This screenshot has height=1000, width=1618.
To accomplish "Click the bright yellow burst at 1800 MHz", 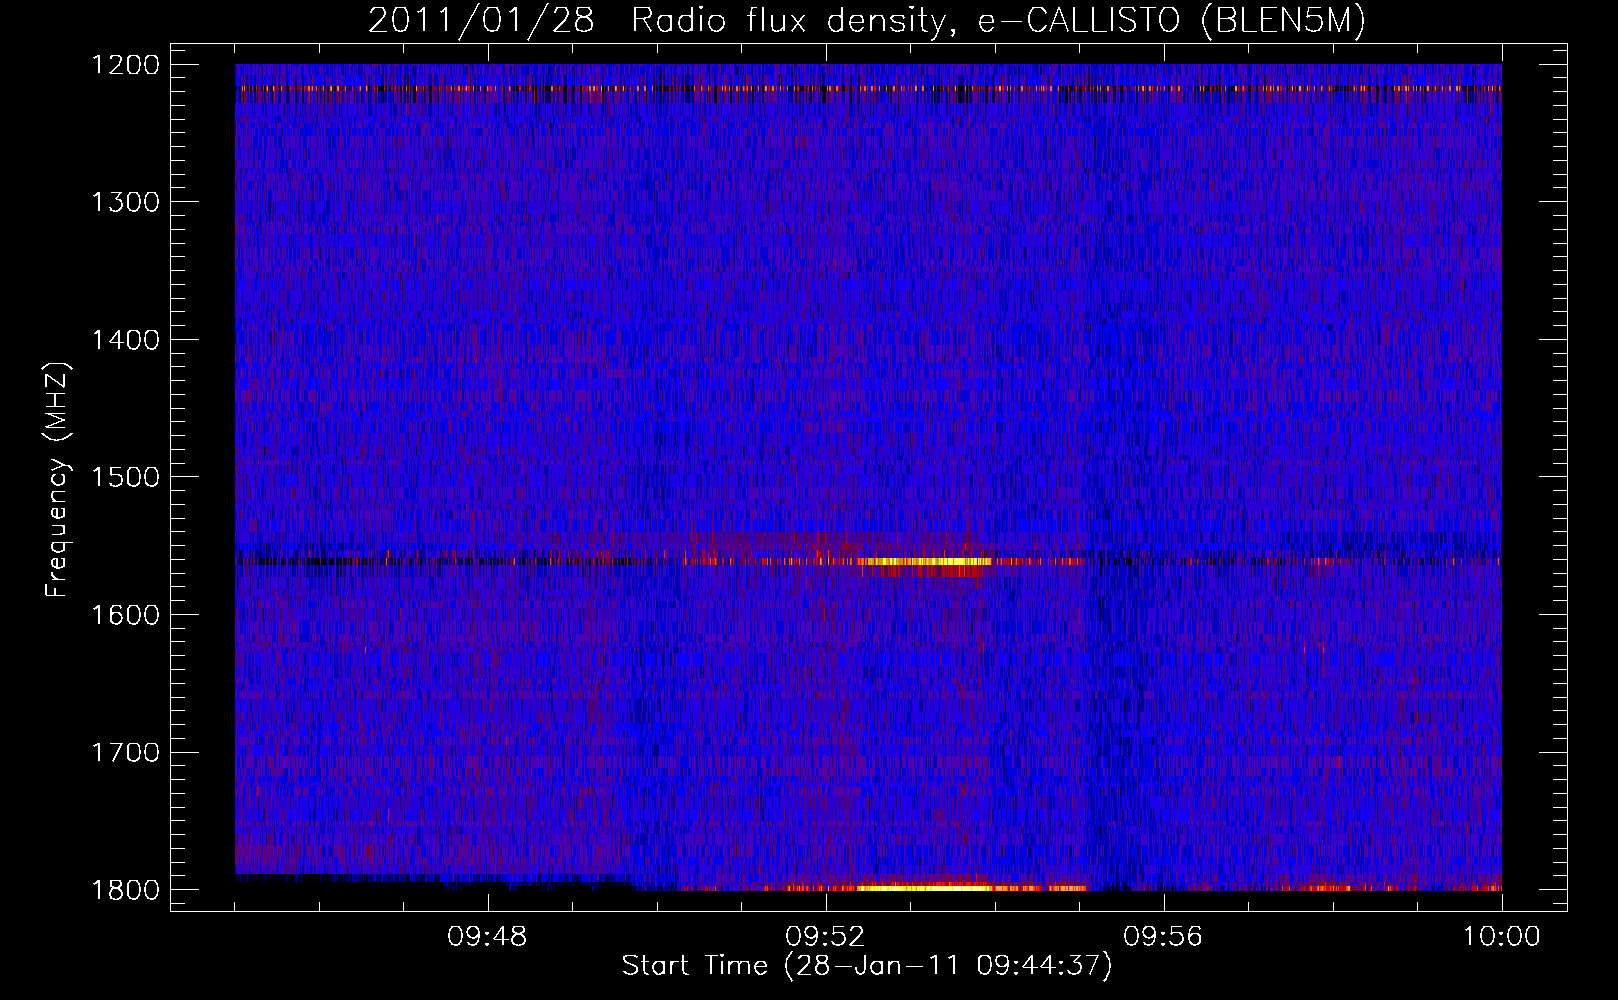I will [925, 887].
